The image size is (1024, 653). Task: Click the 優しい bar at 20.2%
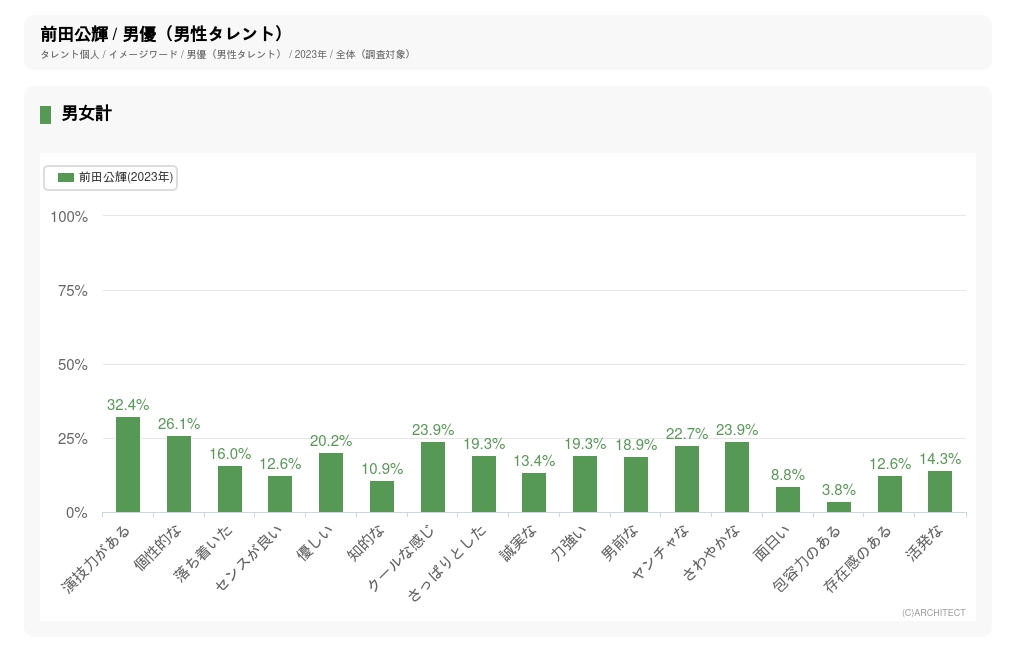331,483
